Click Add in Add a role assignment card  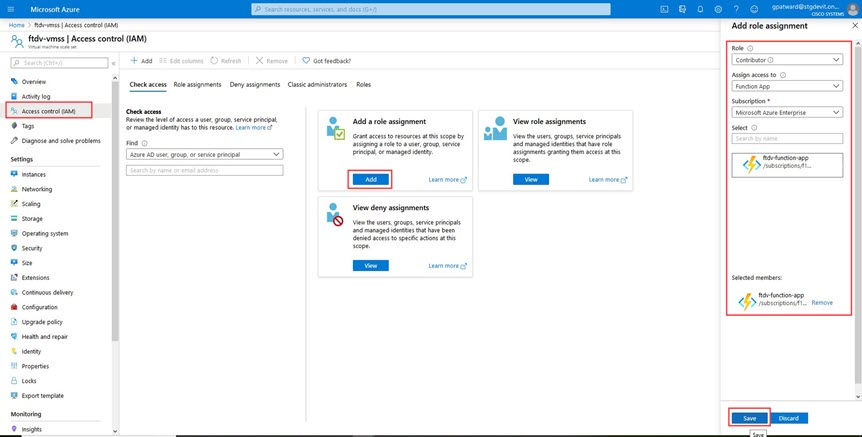[x=371, y=180]
